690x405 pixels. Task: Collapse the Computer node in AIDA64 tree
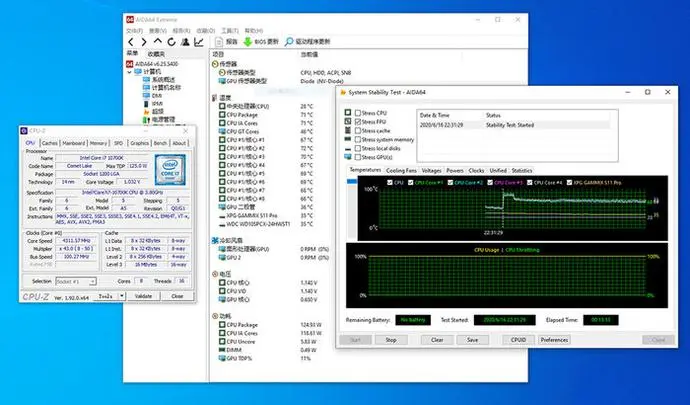pos(129,72)
